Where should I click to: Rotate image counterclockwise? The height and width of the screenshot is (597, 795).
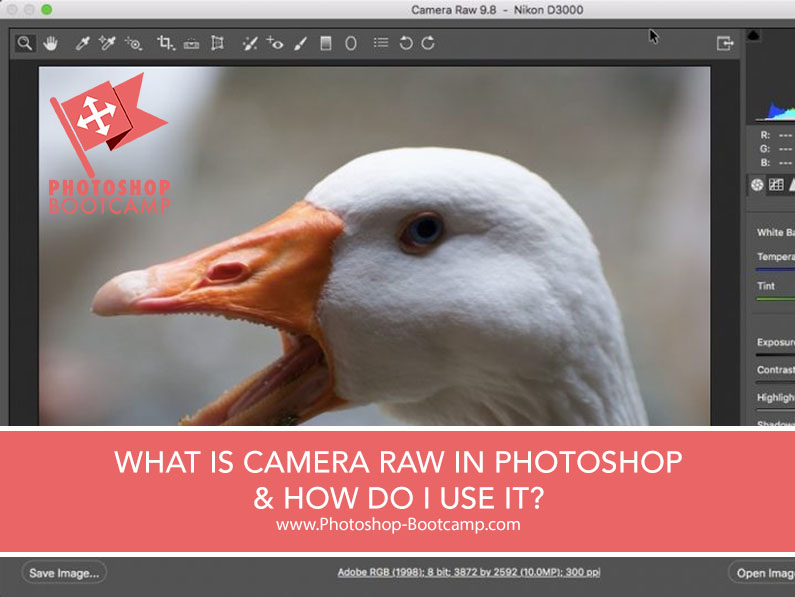pyautogui.click(x=406, y=43)
